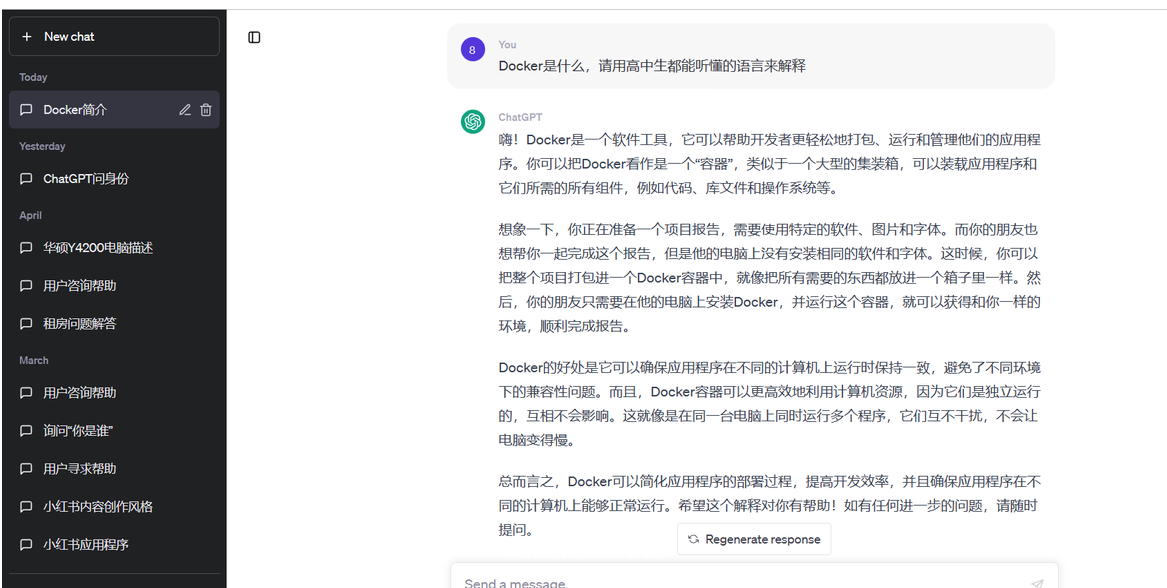The width and height of the screenshot is (1167, 588).
Task: Click the plus icon beside New chat
Action: [27, 36]
